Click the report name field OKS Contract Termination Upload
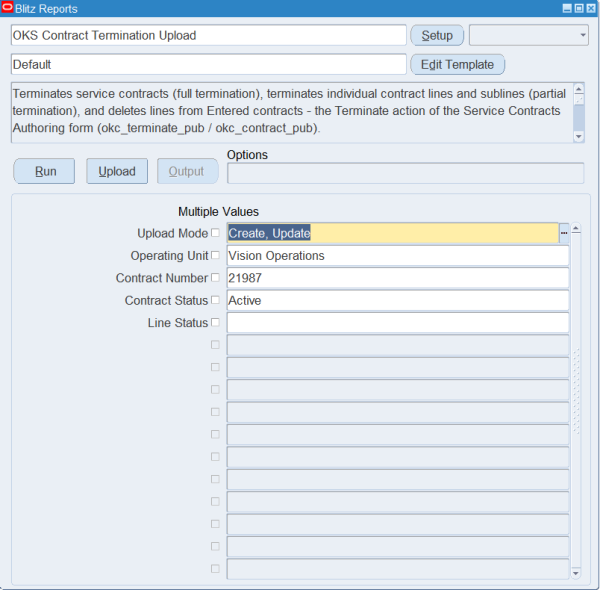 pyautogui.click(x=209, y=35)
